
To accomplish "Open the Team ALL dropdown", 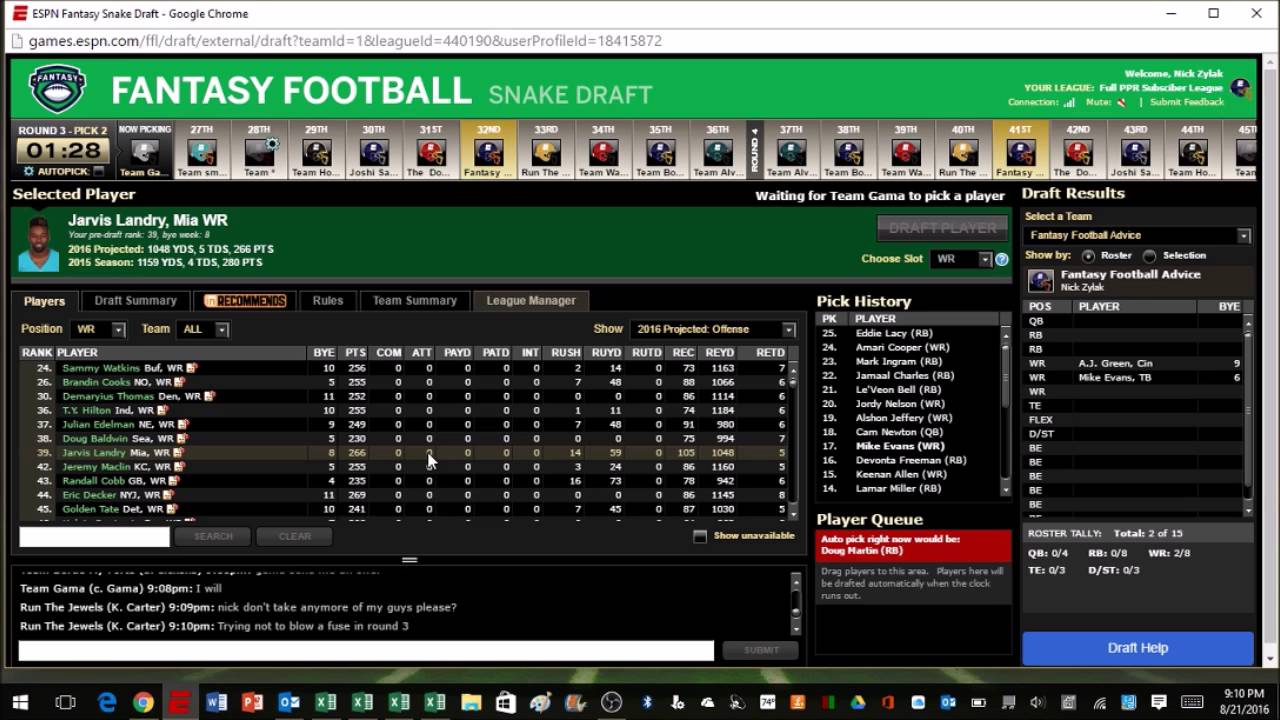I will [x=203, y=329].
